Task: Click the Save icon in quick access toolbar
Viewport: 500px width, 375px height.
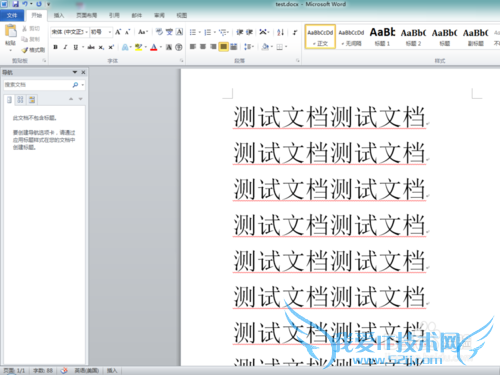Action: (16, 4)
